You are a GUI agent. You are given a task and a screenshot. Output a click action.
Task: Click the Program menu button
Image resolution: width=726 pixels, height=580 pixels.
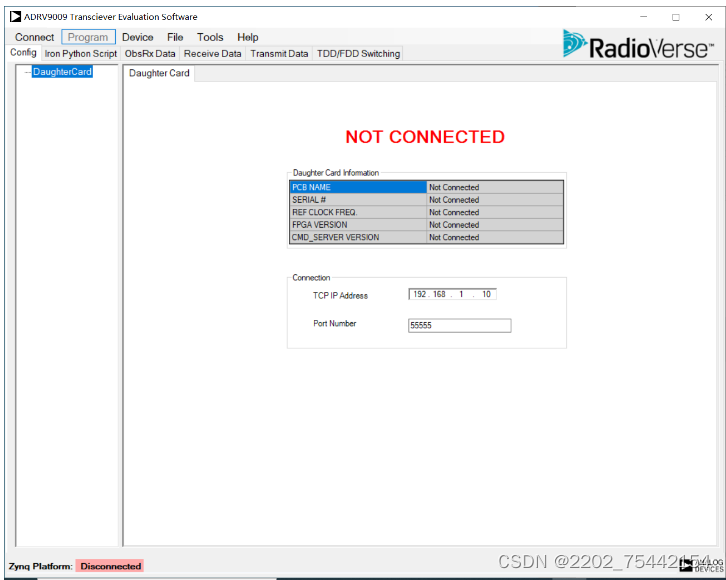tap(88, 37)
